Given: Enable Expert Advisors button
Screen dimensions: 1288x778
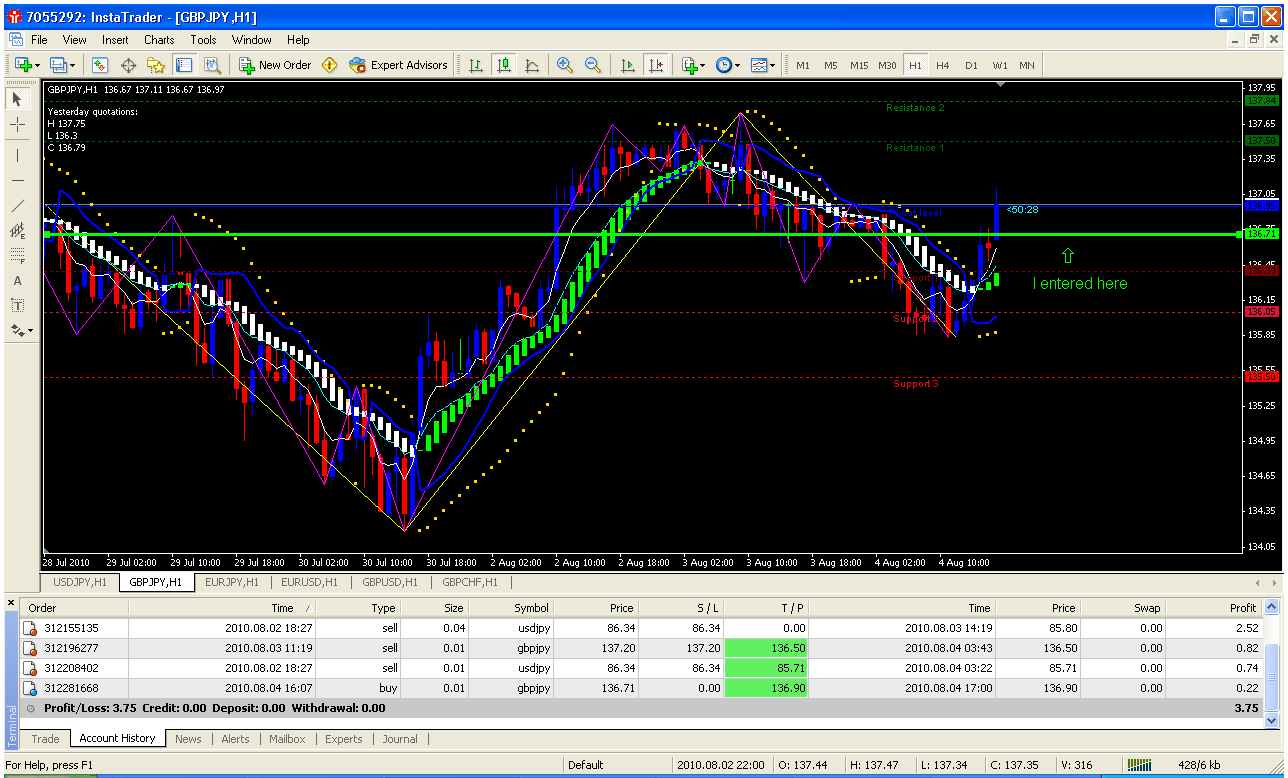Looking at the screenshot, I should pos(398,65).
